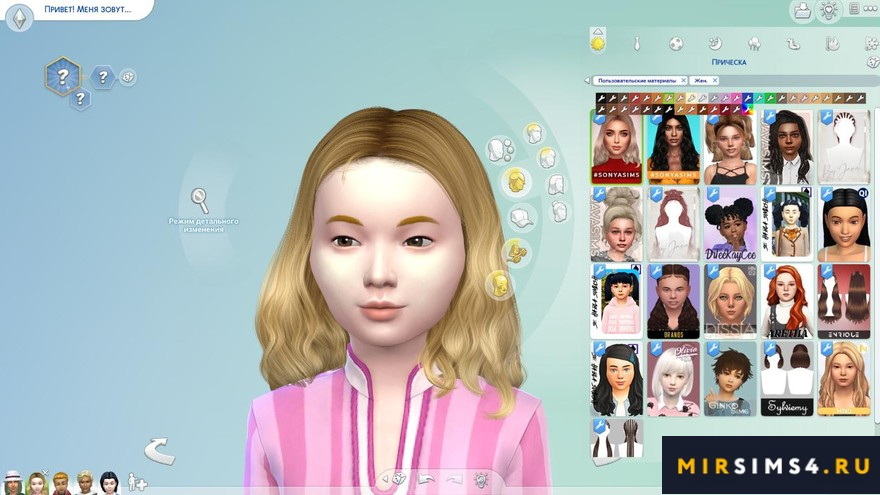Switch to Party outfit icon

coord(754,44)
